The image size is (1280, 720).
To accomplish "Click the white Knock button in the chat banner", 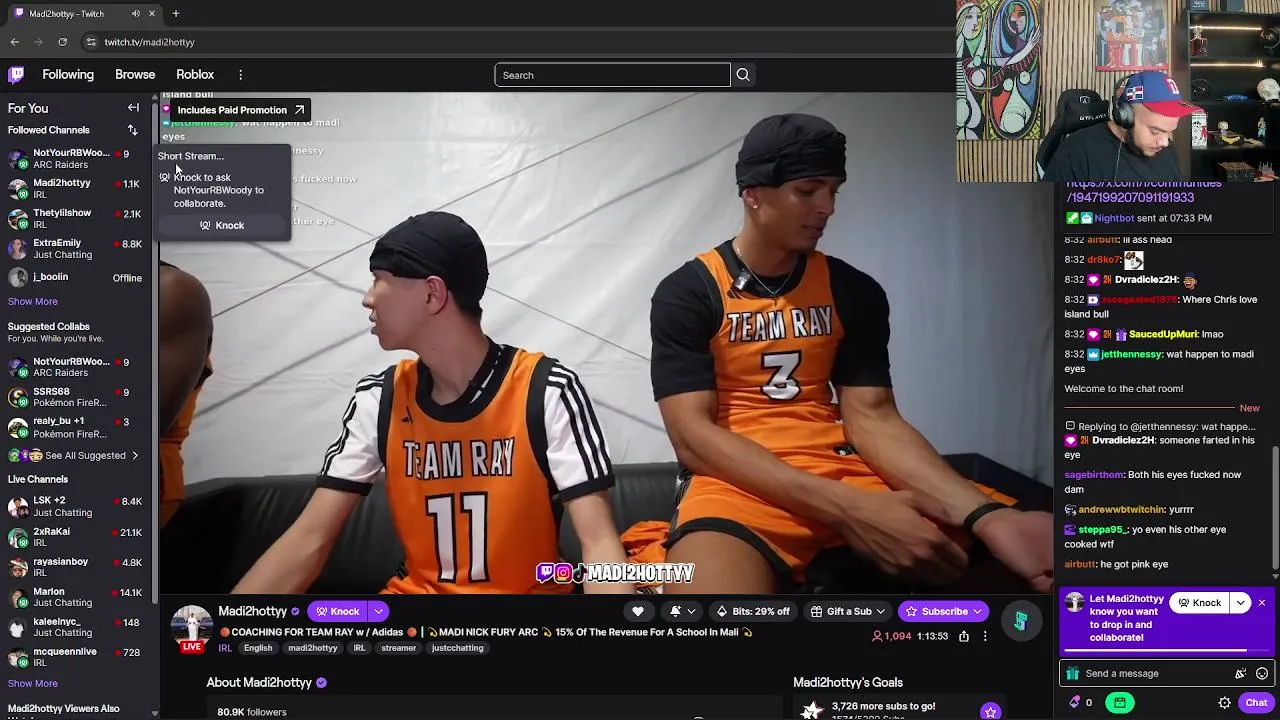I will point(1199,603).
